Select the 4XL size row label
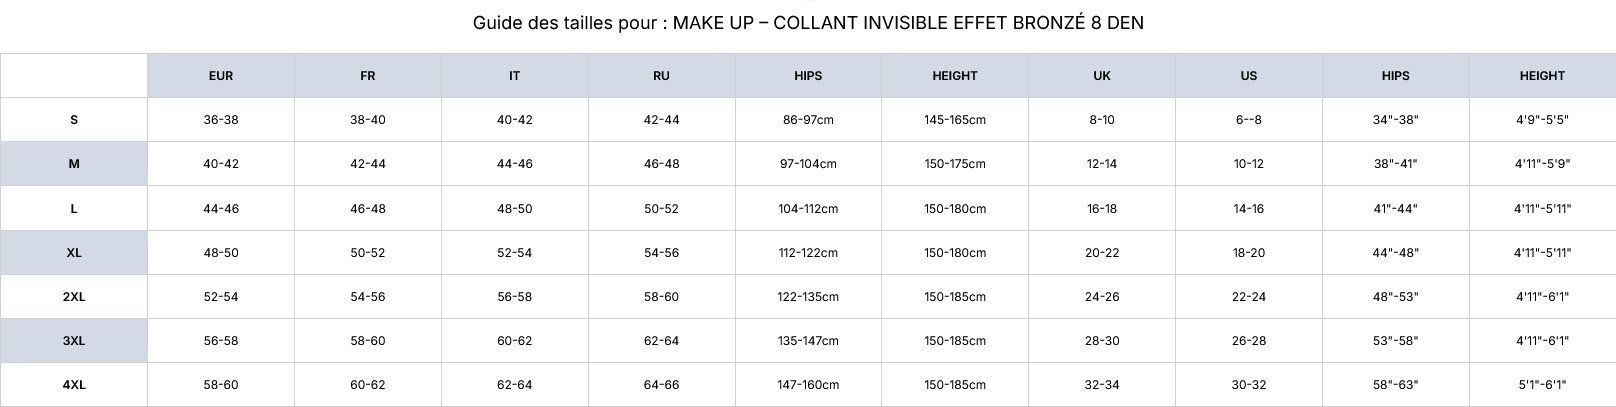 [x=74, y=385]
